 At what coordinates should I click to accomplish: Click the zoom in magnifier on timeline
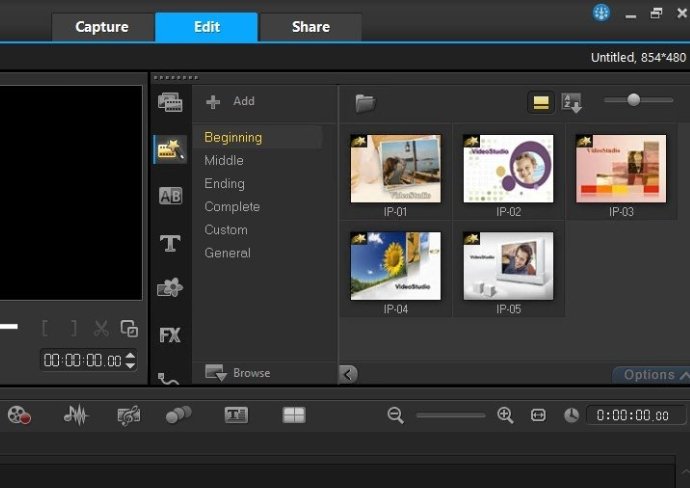click(505, 415)
